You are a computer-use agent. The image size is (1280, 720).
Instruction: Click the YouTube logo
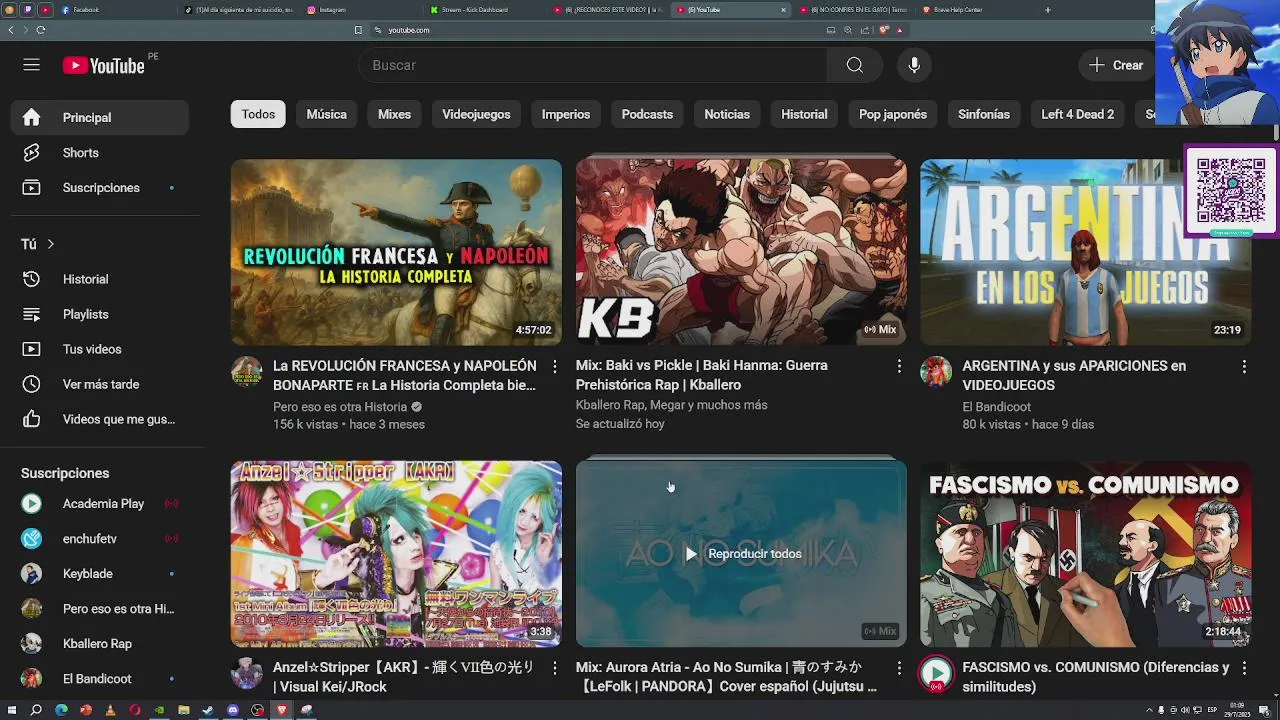[104, 65]
